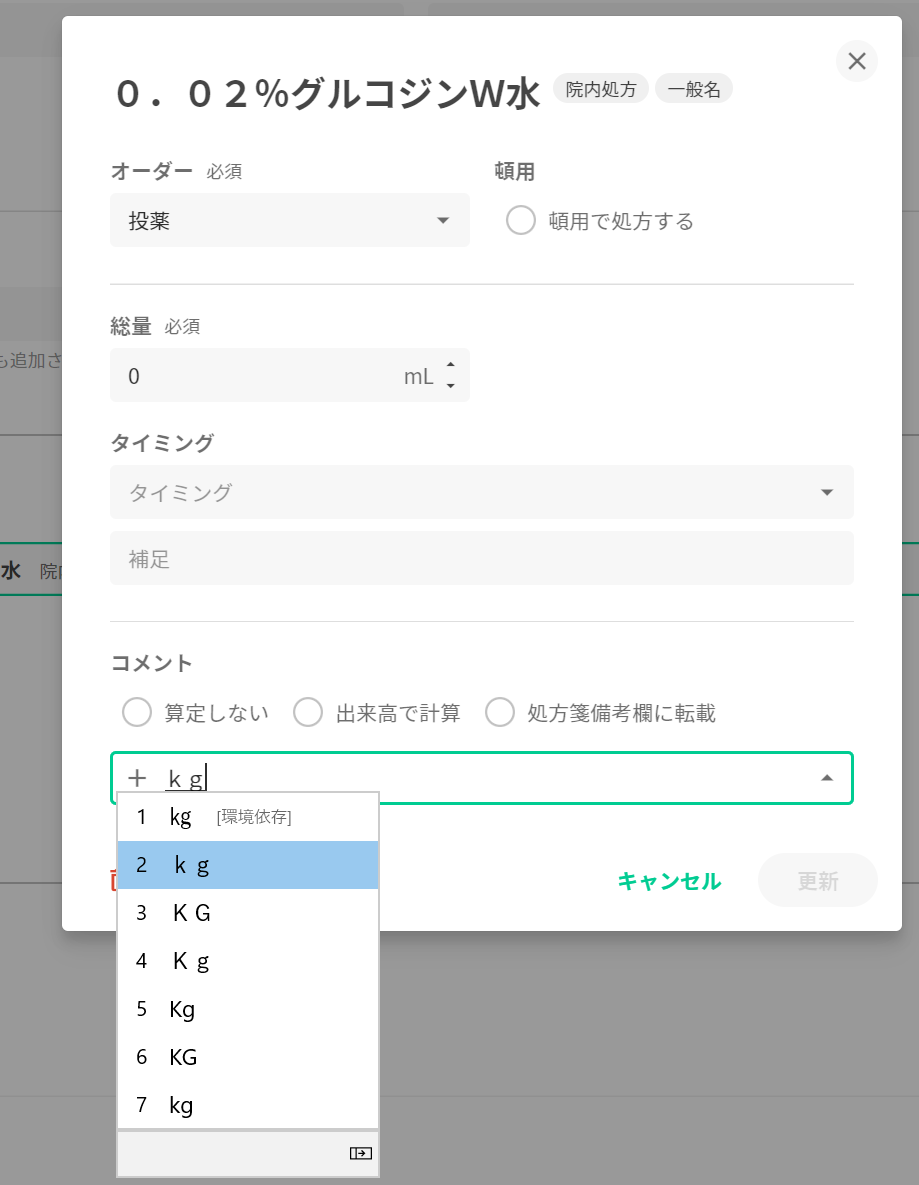Click the plus icon in the comment field
The image size is (919, 1185).
point(137,778)
